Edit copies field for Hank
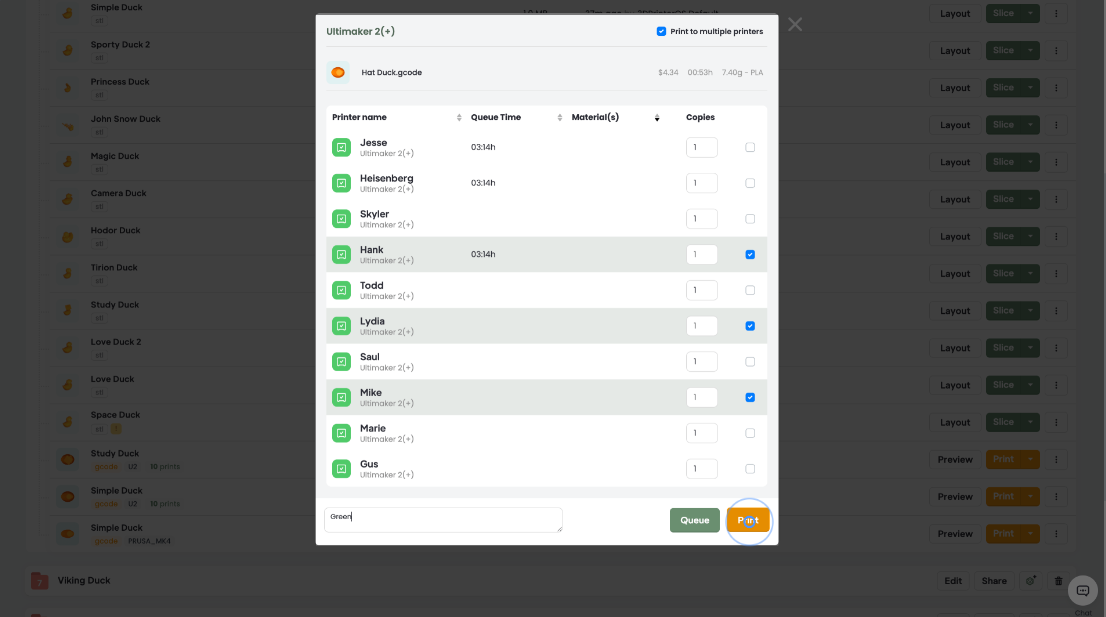This screenshot has width=1106, height=617. [x=702, y=255]
